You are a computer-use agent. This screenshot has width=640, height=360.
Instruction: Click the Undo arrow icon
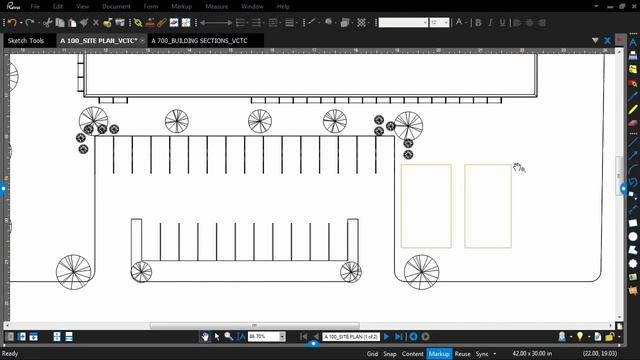12,22
